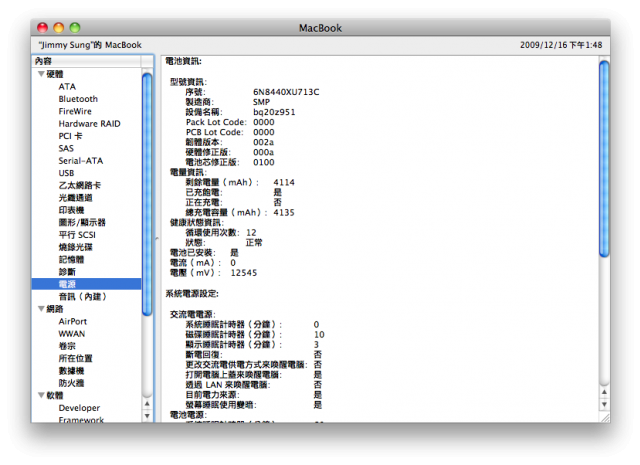The height and width of the screenshot is (465, 640).
Task: Select 音訊（內建）audio entry
Action: pos(82,296)
